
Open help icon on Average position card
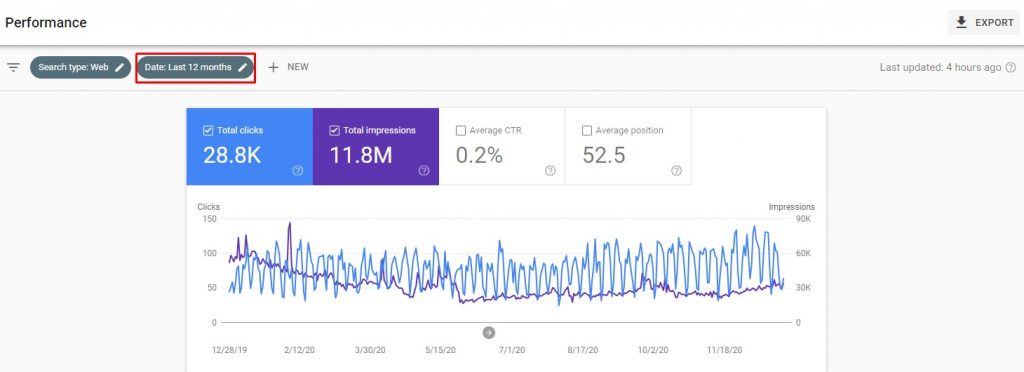click(677, 170)
